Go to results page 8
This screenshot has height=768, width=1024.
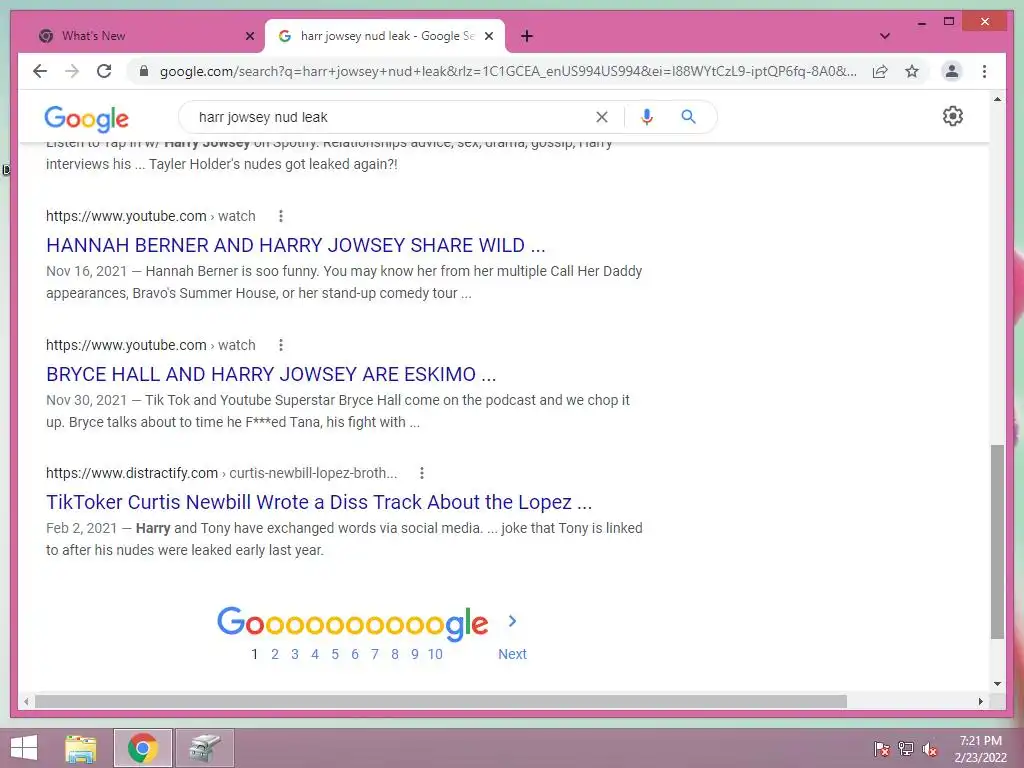point(394,654)
